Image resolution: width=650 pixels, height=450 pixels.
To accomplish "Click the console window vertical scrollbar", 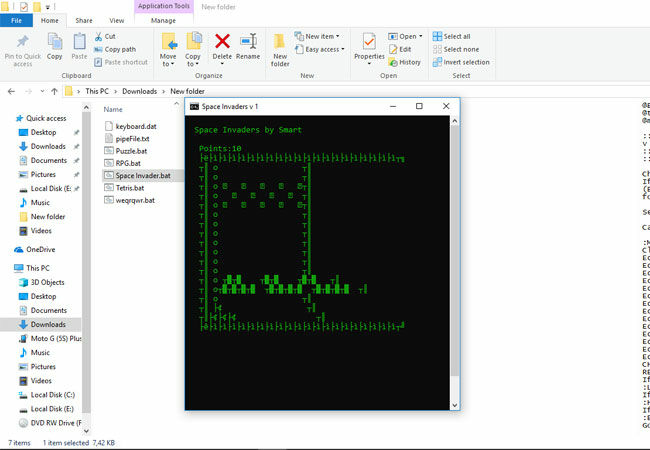I will click(455, 251).
